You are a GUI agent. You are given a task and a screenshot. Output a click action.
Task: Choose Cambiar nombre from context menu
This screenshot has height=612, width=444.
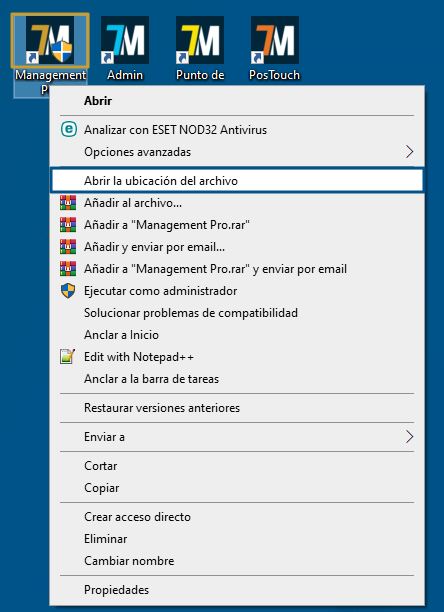[237, 561]
